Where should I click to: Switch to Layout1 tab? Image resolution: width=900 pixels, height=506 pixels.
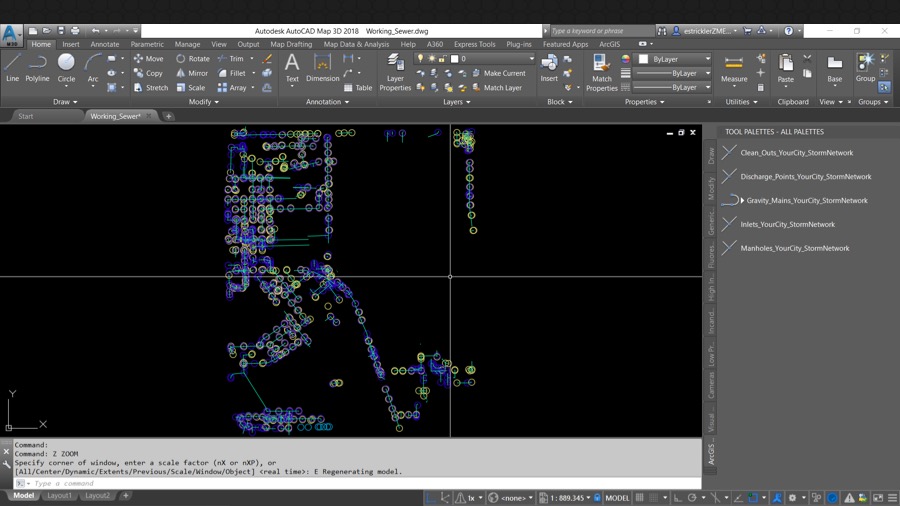(x=59, y=495)
